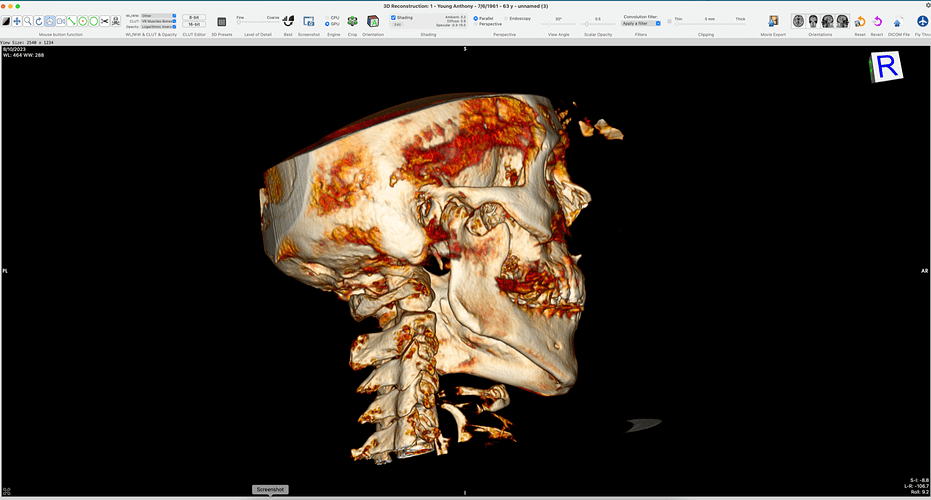
Task: Select the empty green oval tool
Action: click(94, 21)
